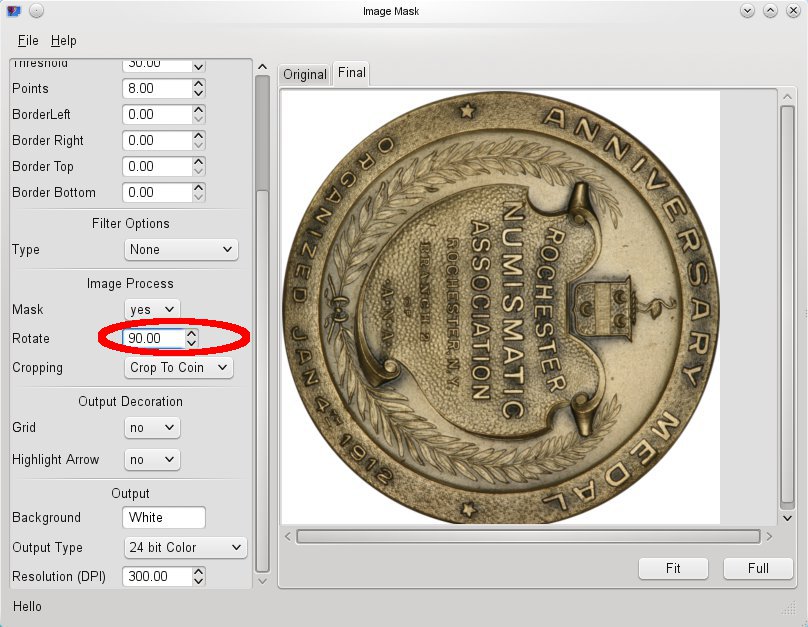The height and width of the screenshot is (627, 808).
Task: Open the Grid dropdown
Action: pos(152,428)
